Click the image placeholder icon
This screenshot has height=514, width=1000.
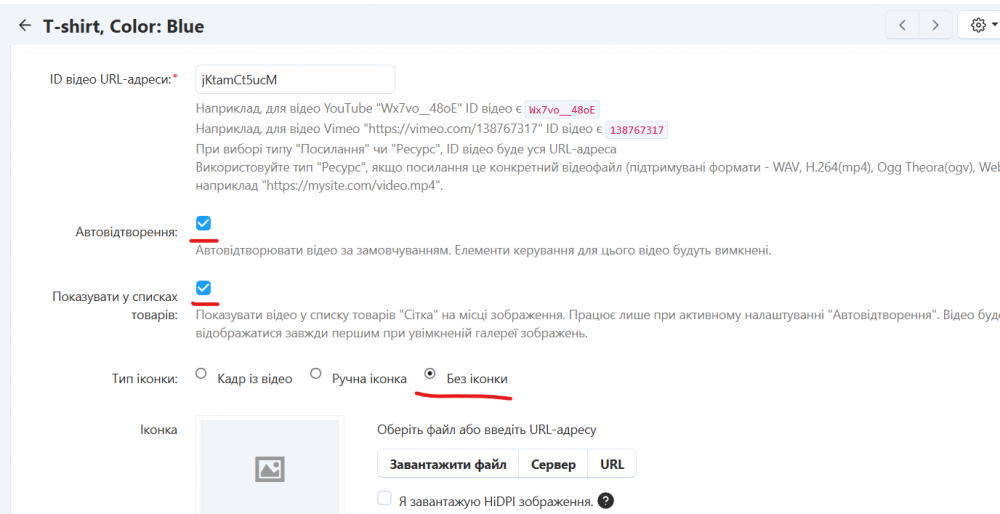click(x=270, y=469)
